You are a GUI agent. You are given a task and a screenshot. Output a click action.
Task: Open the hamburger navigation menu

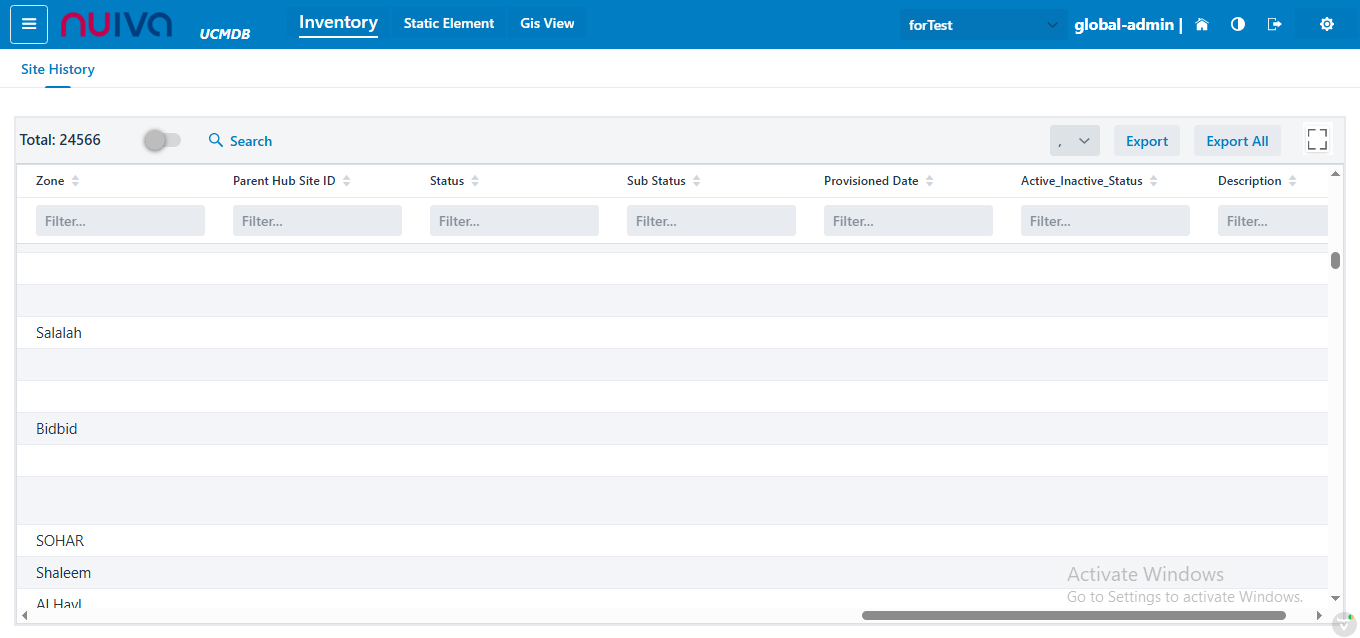[x=29, y=24]
